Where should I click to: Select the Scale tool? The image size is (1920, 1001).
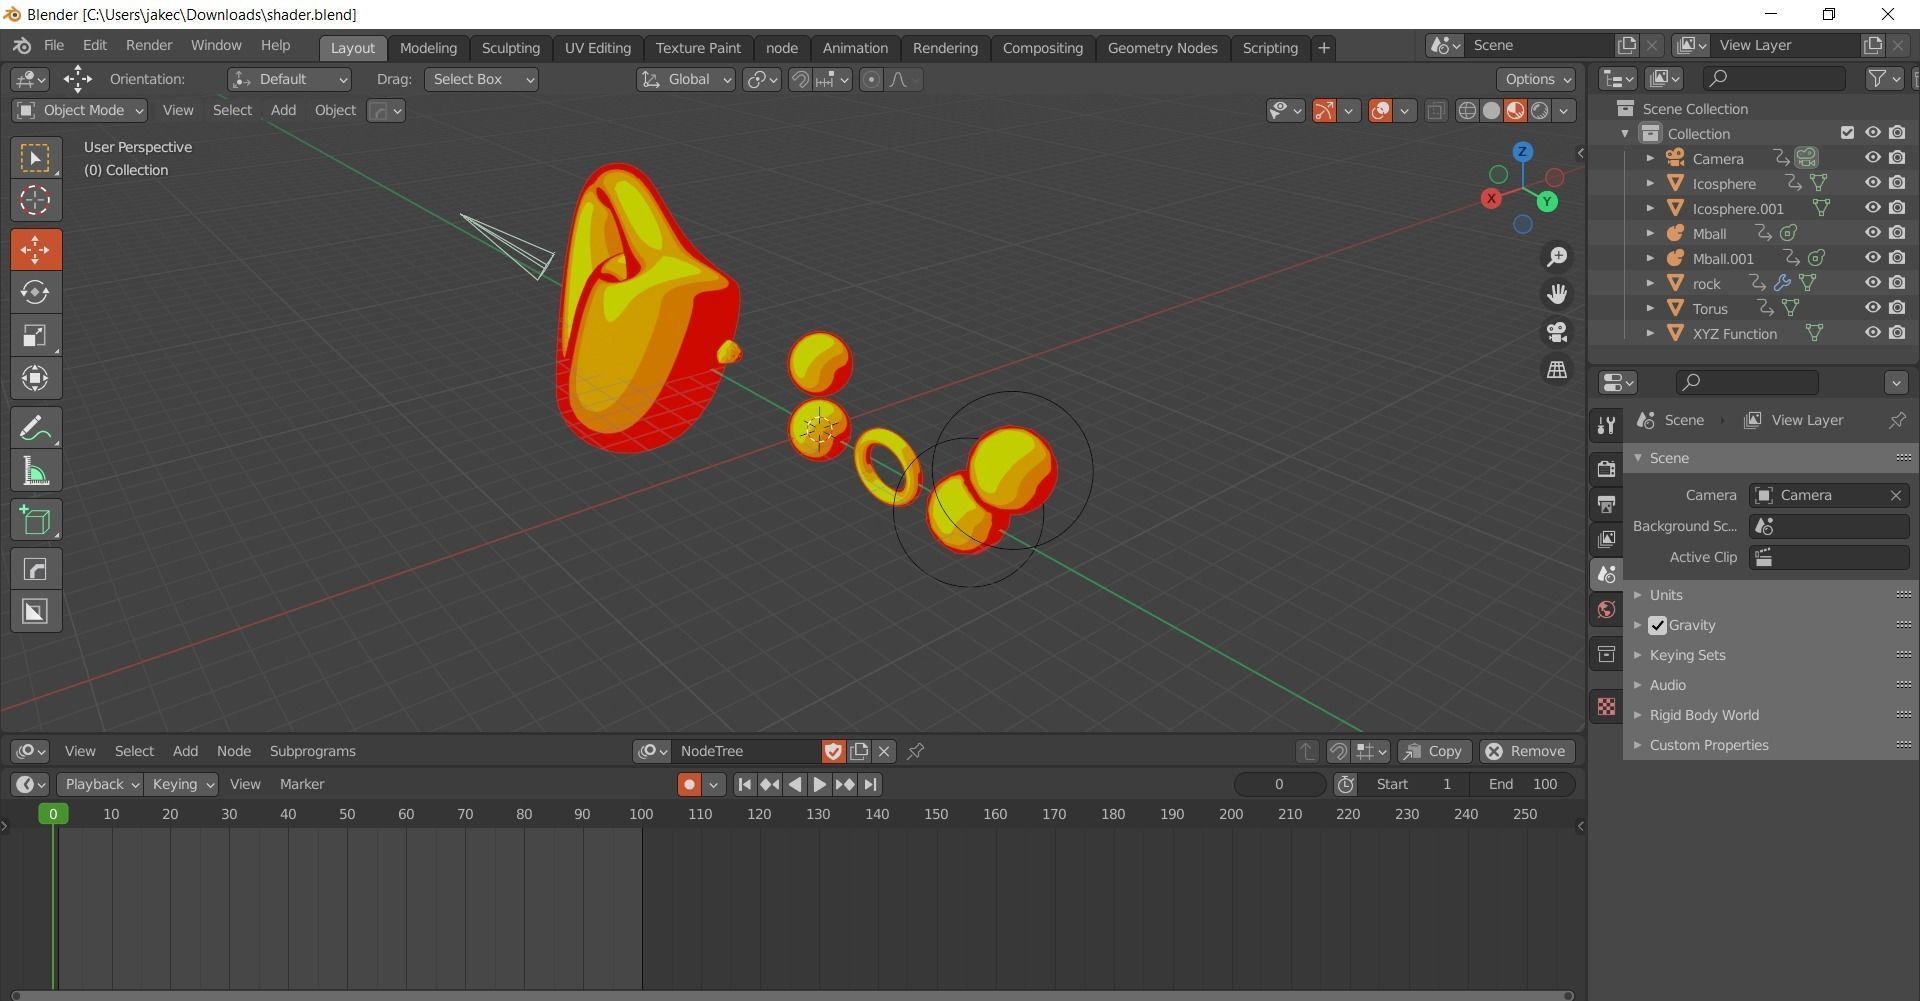[x=36, y=335]
